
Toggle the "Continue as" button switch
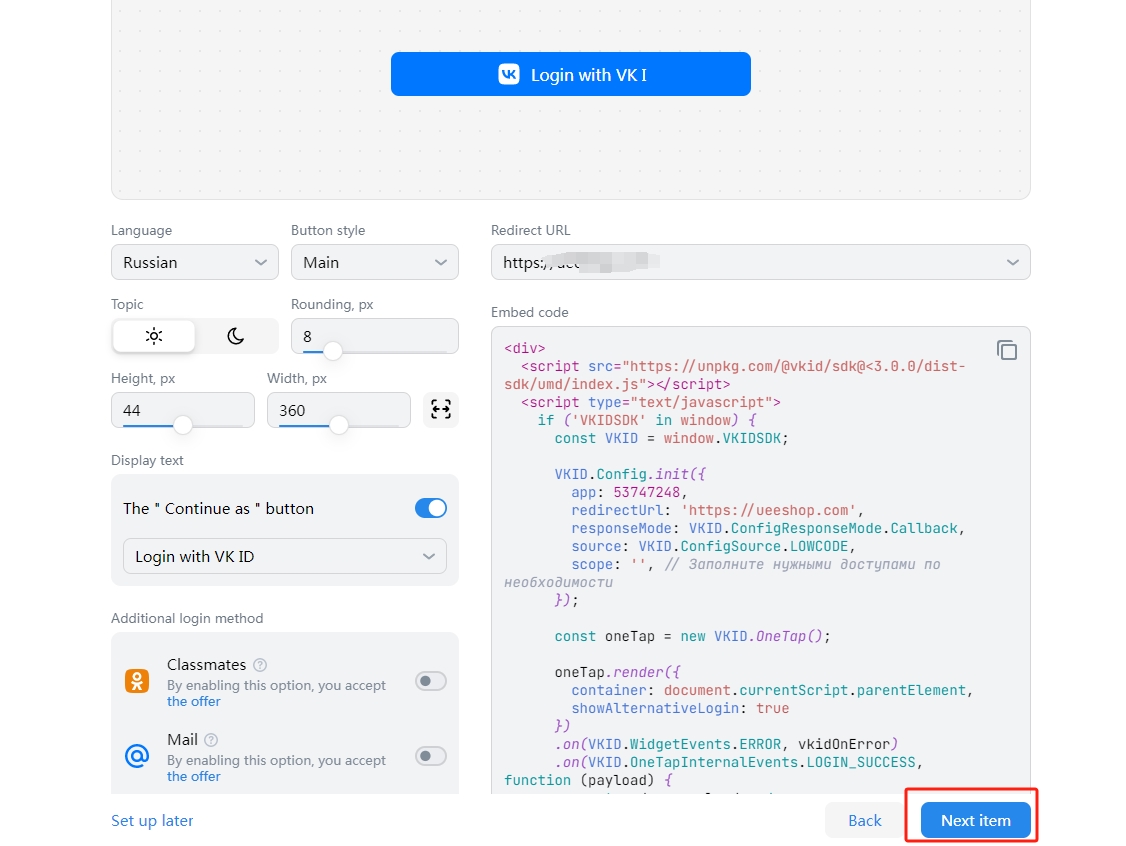pyautogui.click(x=430, y=508)
